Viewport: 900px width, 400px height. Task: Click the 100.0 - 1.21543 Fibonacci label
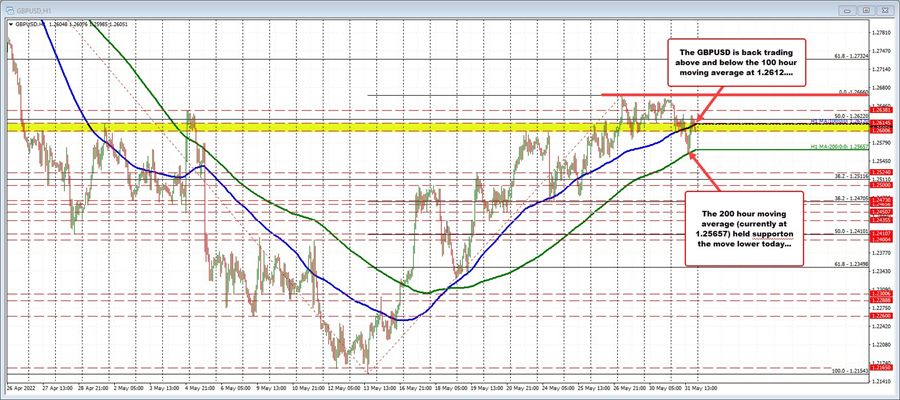(849, 371)
